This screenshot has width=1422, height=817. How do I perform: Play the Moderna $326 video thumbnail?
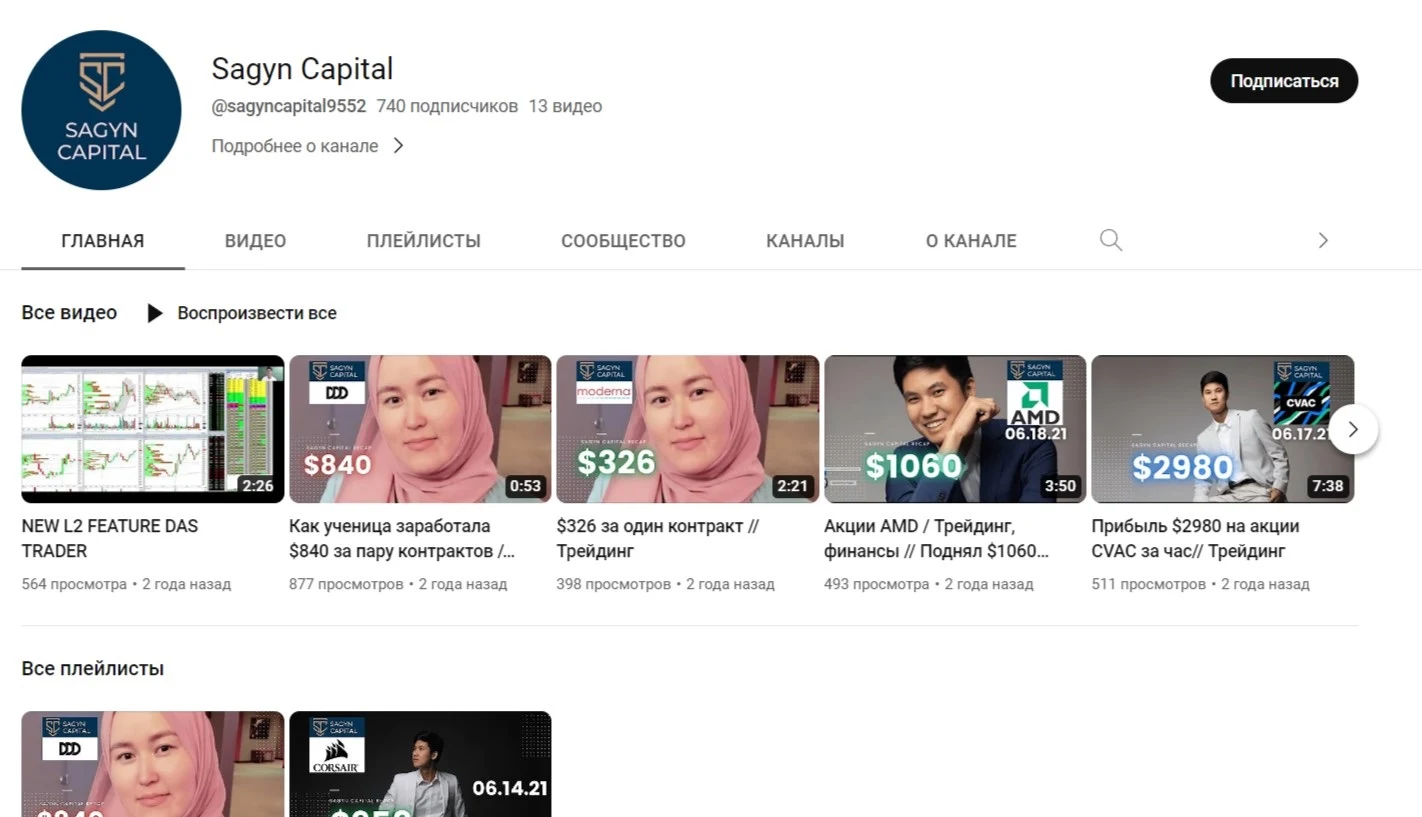pos(688,429)
